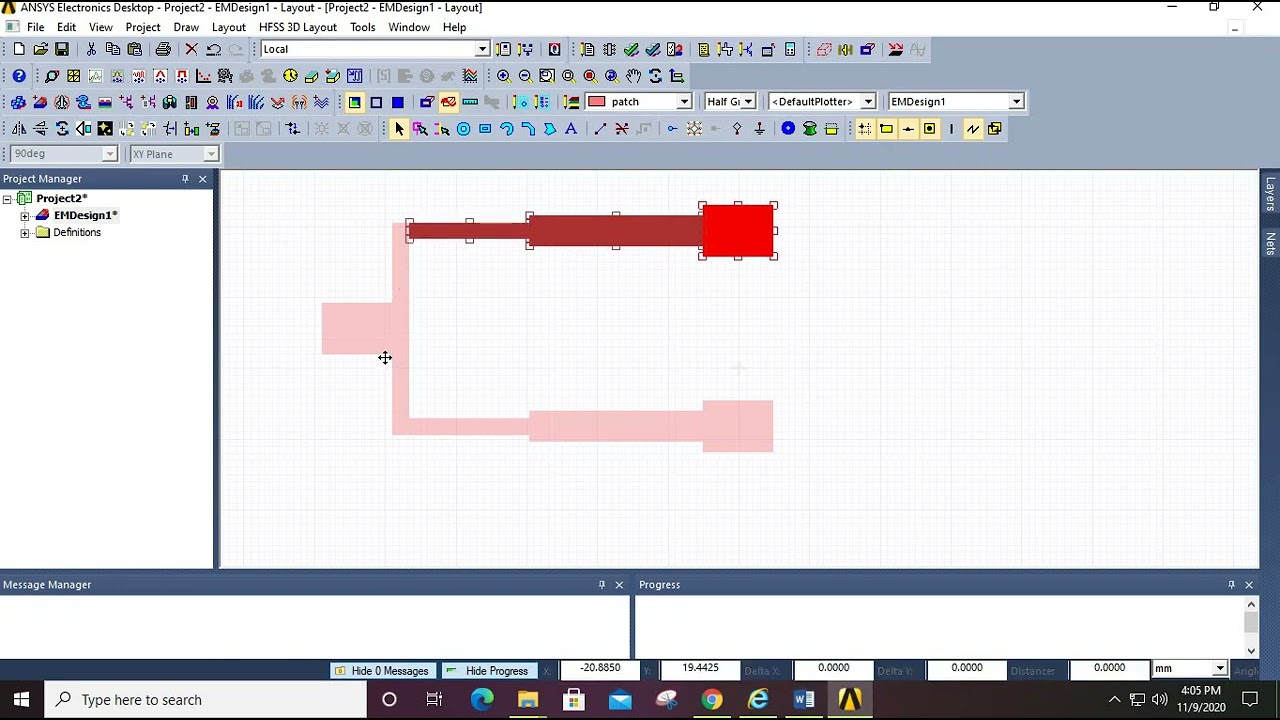Open the patch layer dropdown
The image size is (1280, 720).
coord(684,102)
